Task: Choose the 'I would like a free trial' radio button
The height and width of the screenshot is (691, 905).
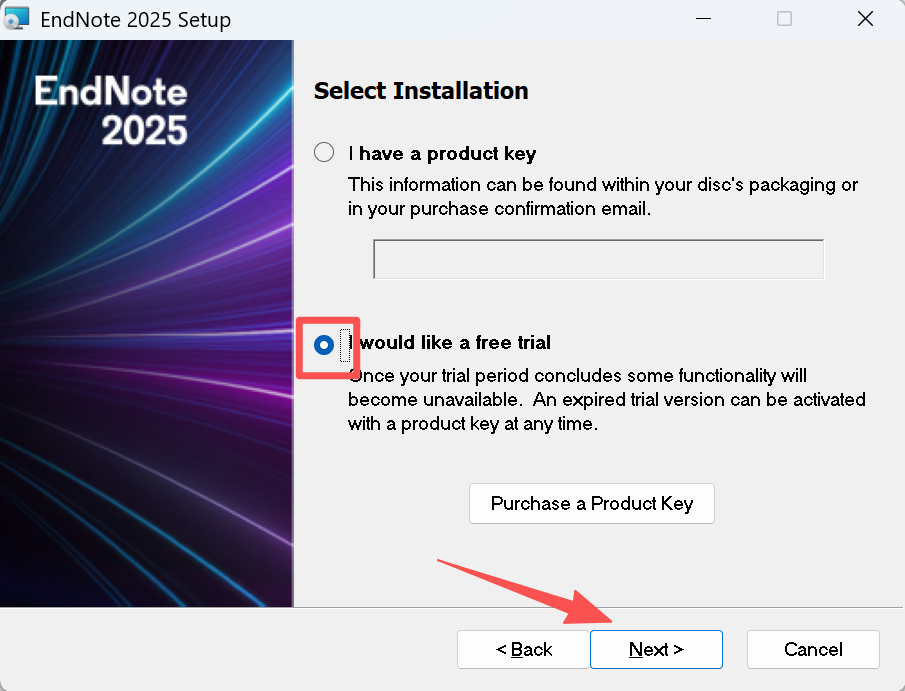Action: coord(324,344)
